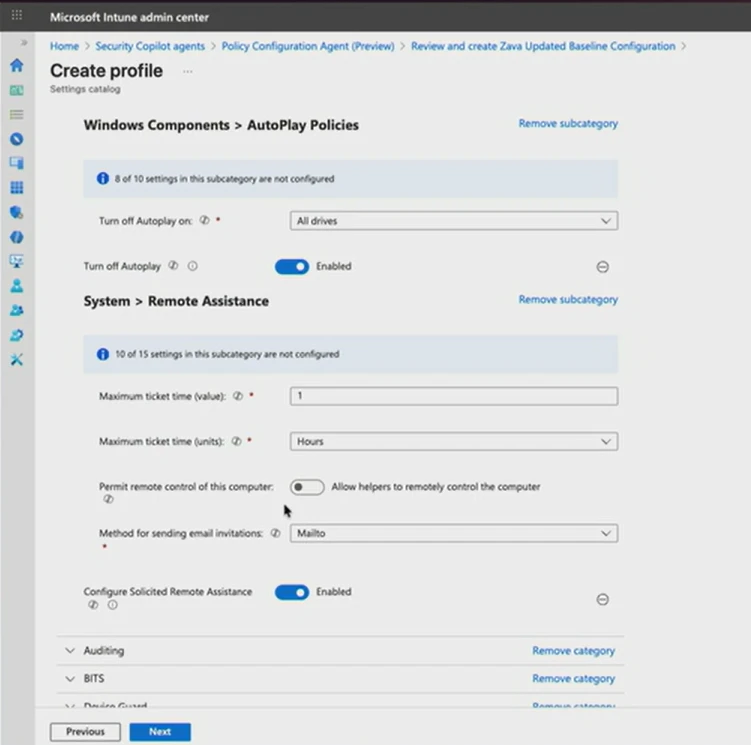Image resolution: width=751 pixels, height=745 pixels.
Task: Open the Tenant administration icon in sidebar
Action: pos(17,335)
